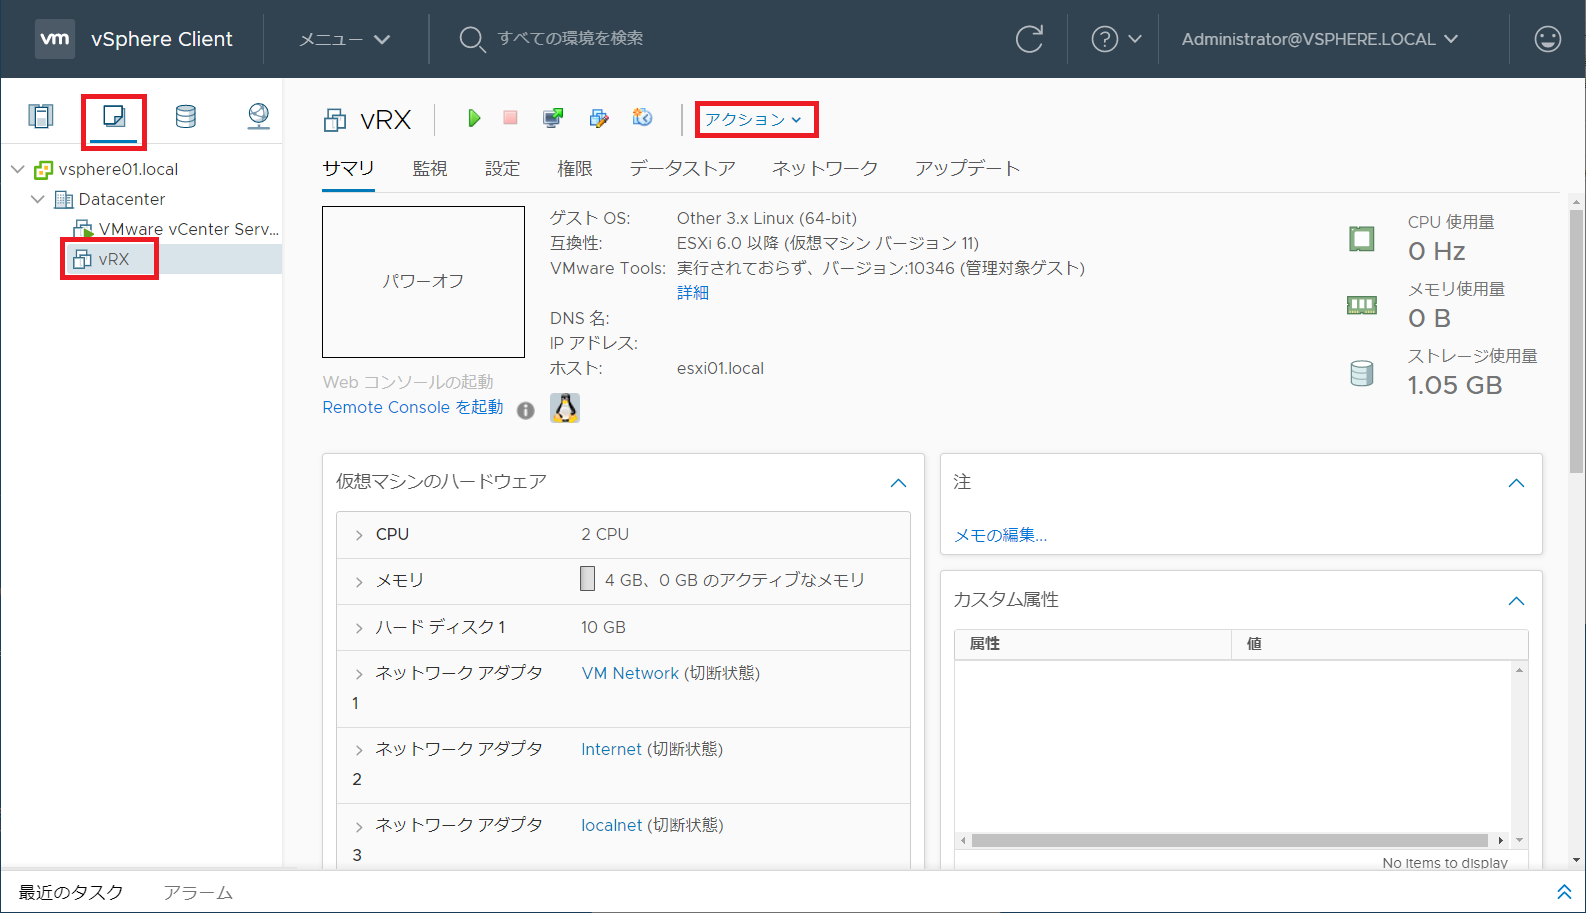Expand ネットワーク アダプタ 1 row
Image resolution: width=1586 pixels, height=913 pixels.
pyautogui.click(x=359, y=674)
